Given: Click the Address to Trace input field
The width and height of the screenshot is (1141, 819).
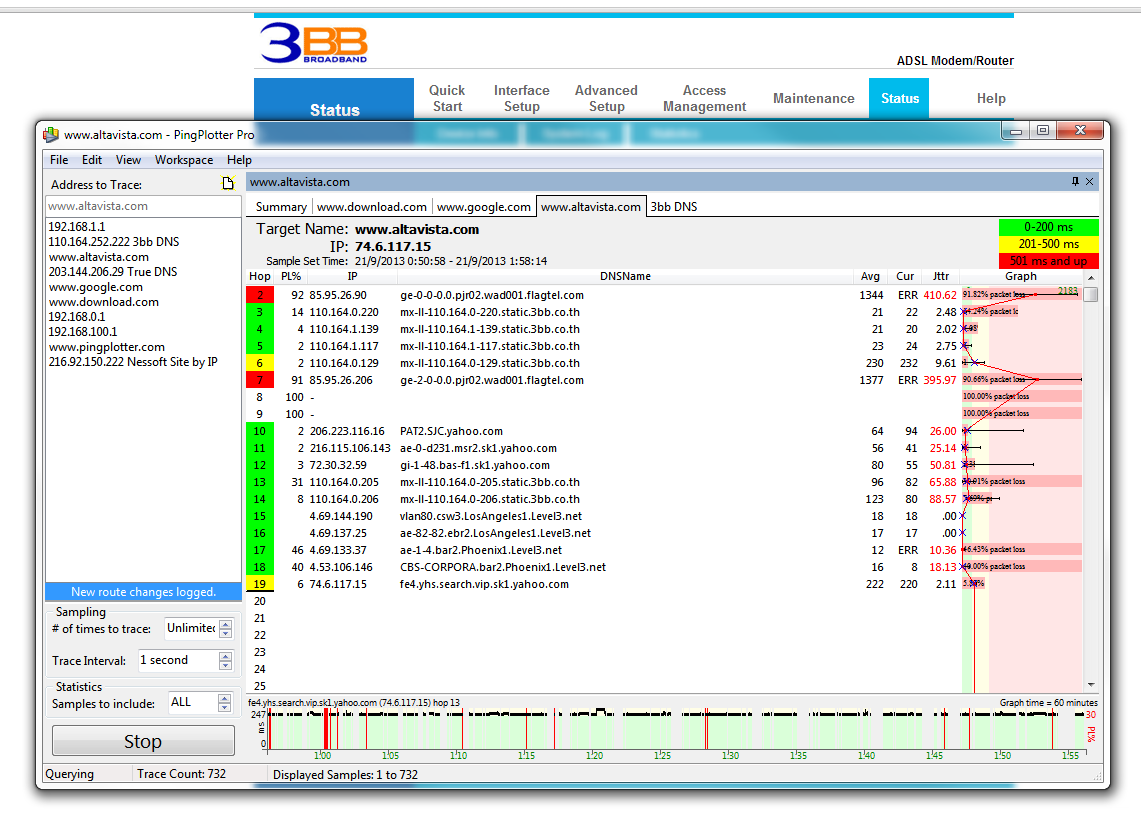Looking at the screenshot, I should (143, 206).
